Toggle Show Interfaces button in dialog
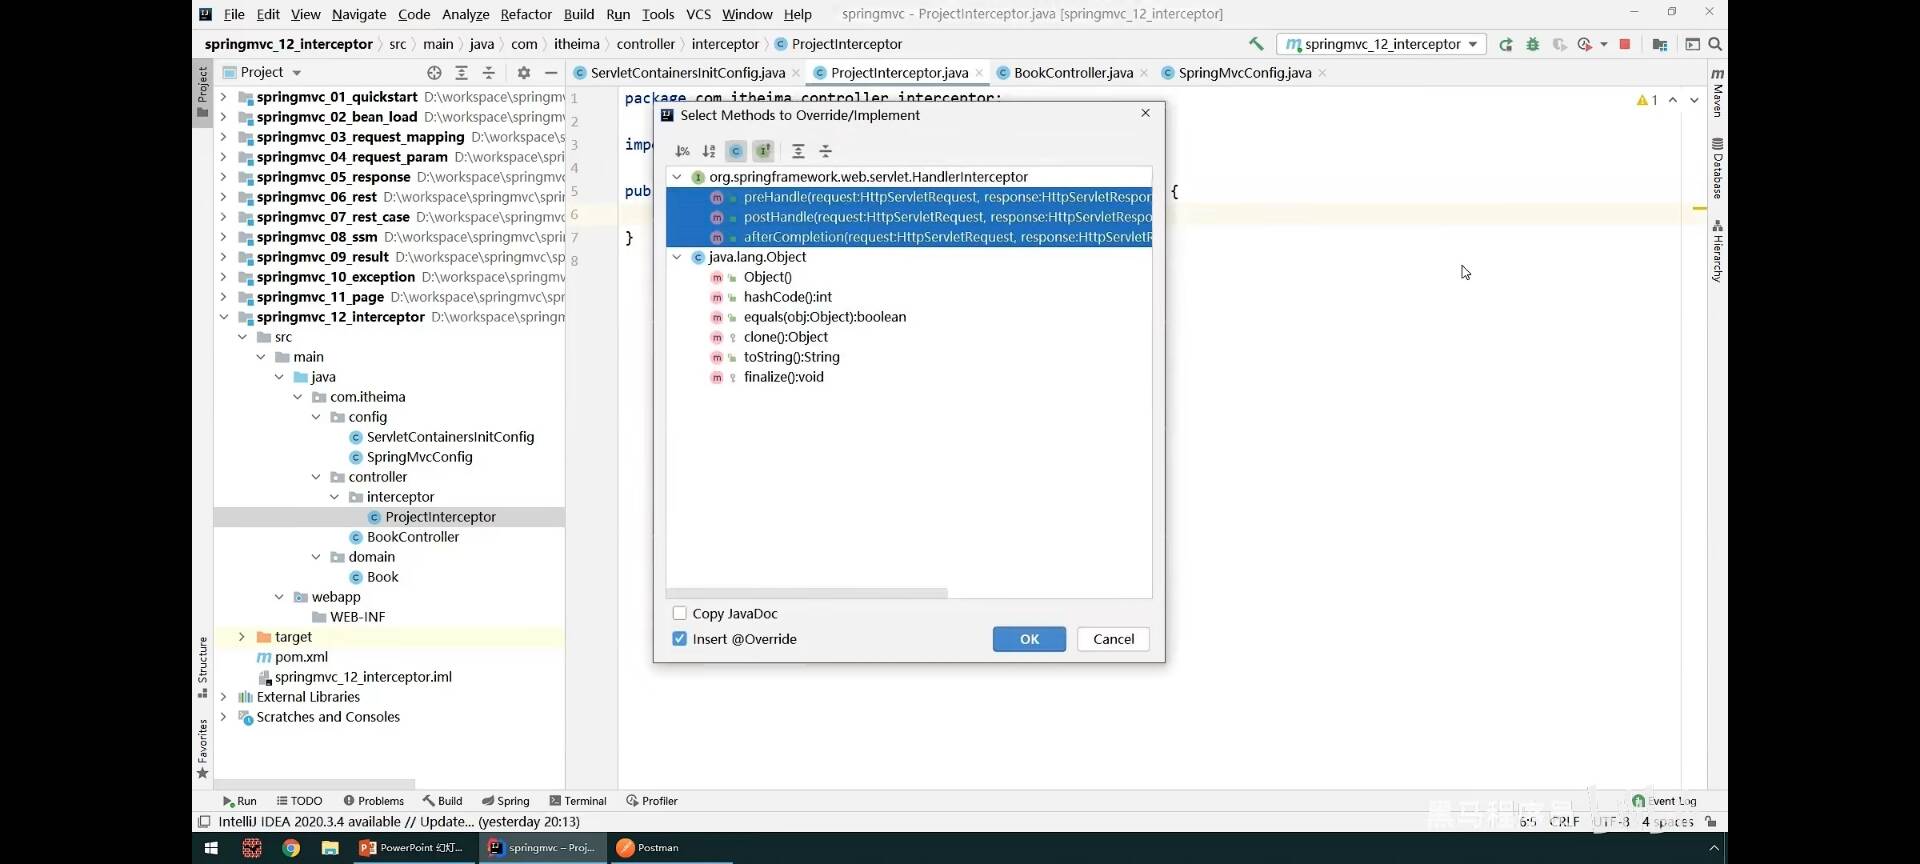The width and height of the screenshot is (1920, 864). pos(763,151)
